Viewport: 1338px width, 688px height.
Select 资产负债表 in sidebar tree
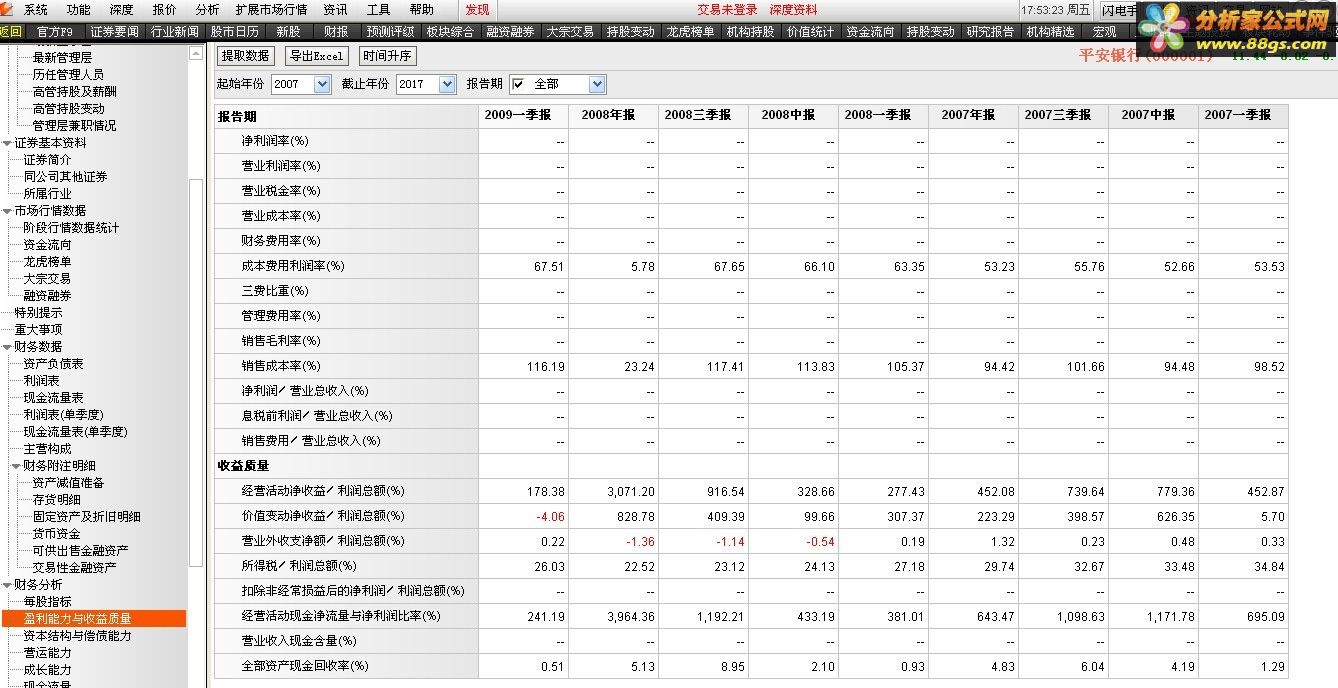[x=53, y=364]
